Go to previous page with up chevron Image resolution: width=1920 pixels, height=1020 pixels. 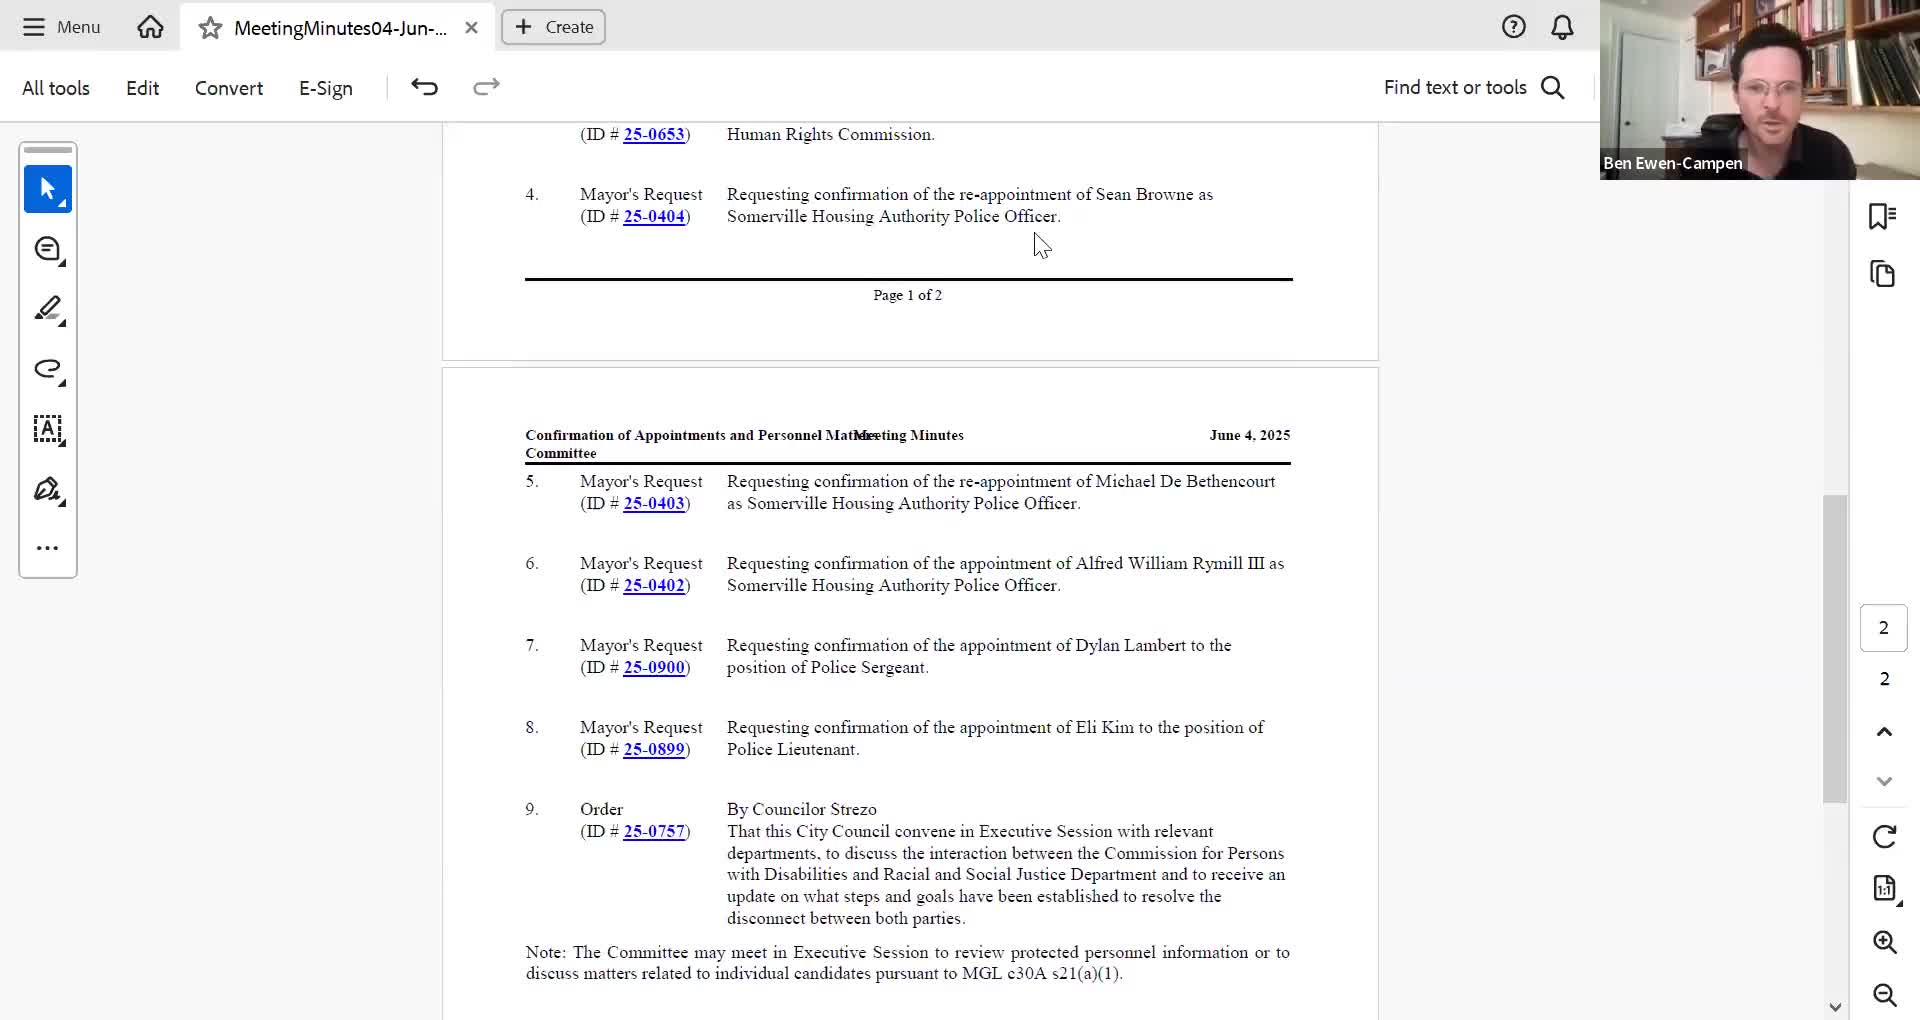[x=1884, y=731]
